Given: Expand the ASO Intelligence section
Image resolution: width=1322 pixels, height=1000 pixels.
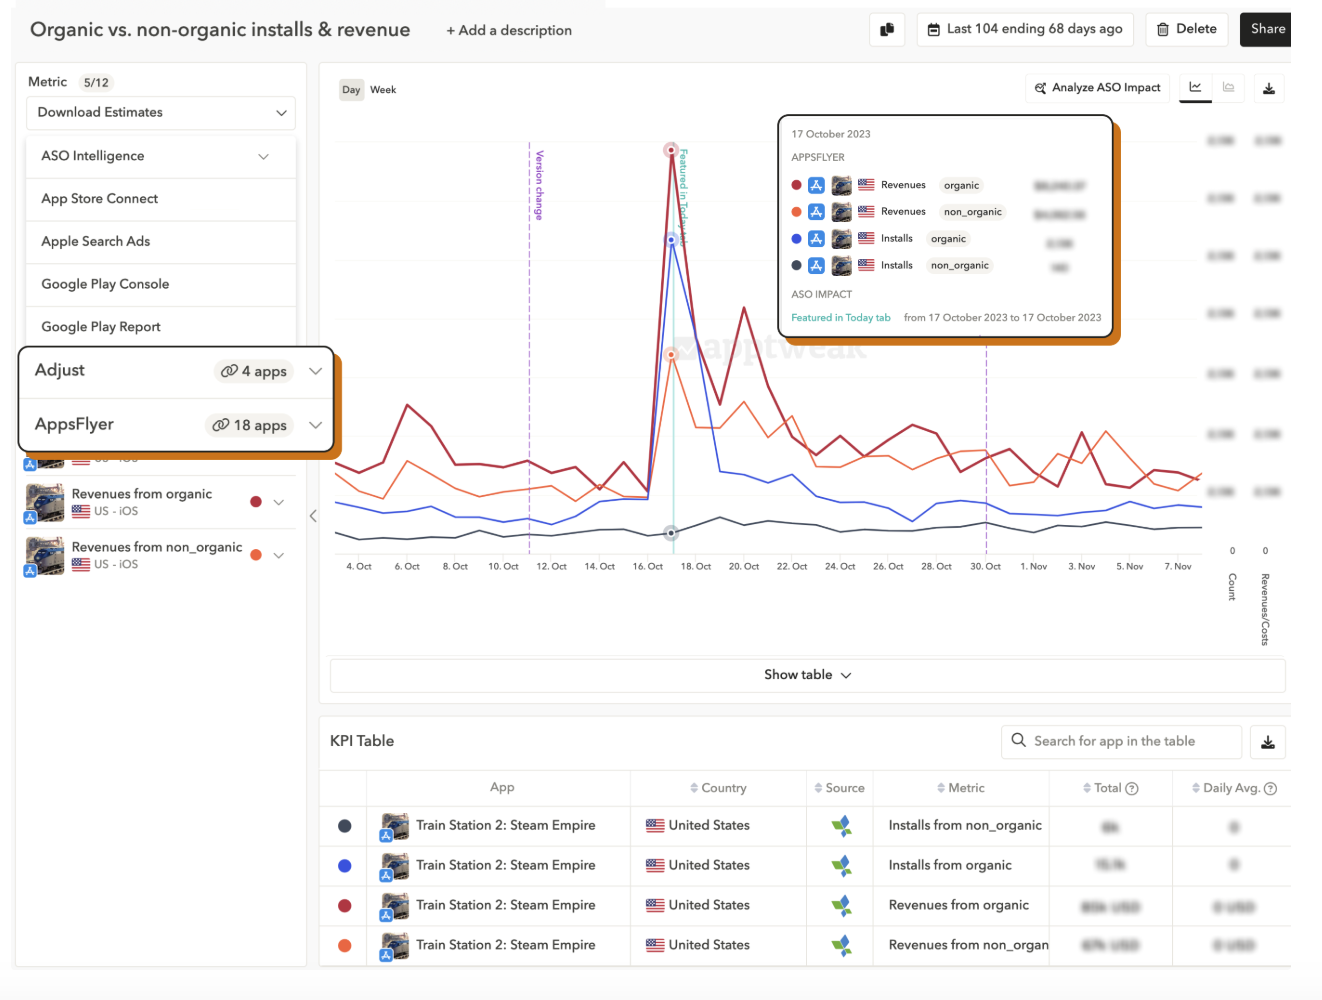Looking at the screenshot, I should pyautogui.click(x=161, y=156).
